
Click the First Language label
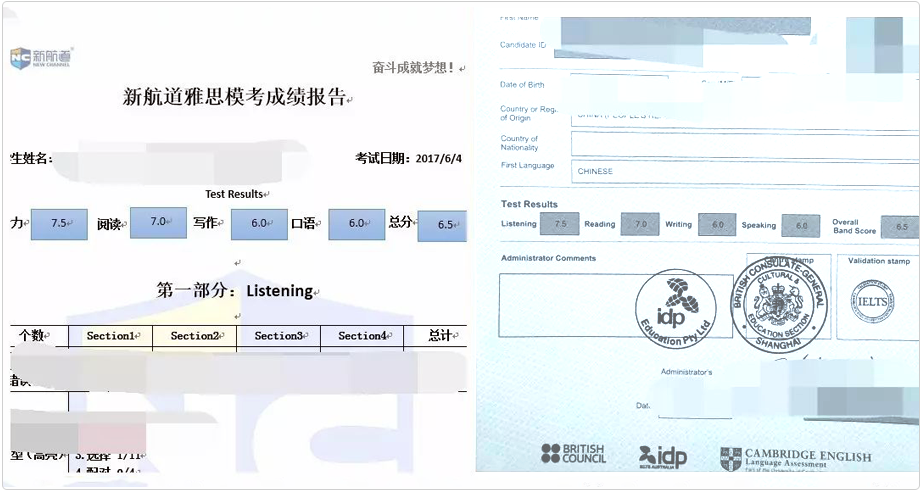[527, 166]
